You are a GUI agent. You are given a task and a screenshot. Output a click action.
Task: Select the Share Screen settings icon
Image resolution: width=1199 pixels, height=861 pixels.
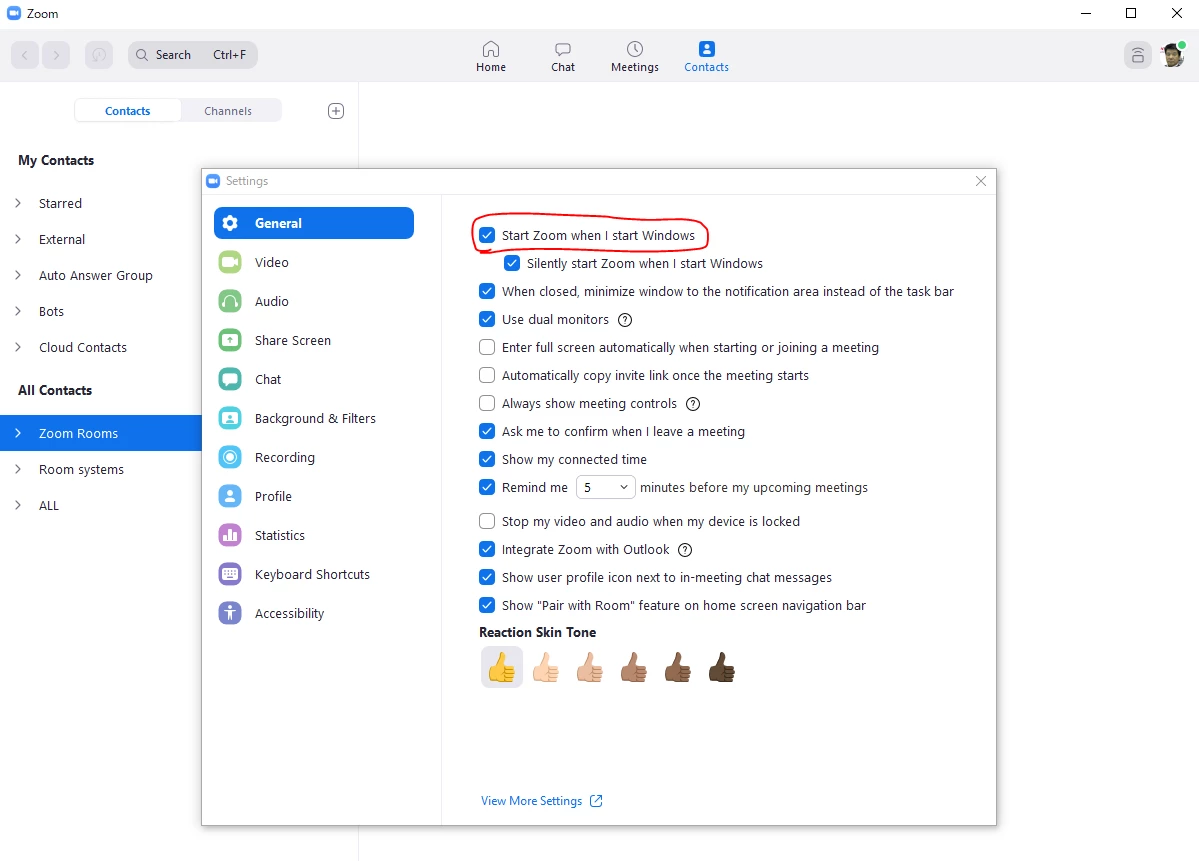pos(230,340)
